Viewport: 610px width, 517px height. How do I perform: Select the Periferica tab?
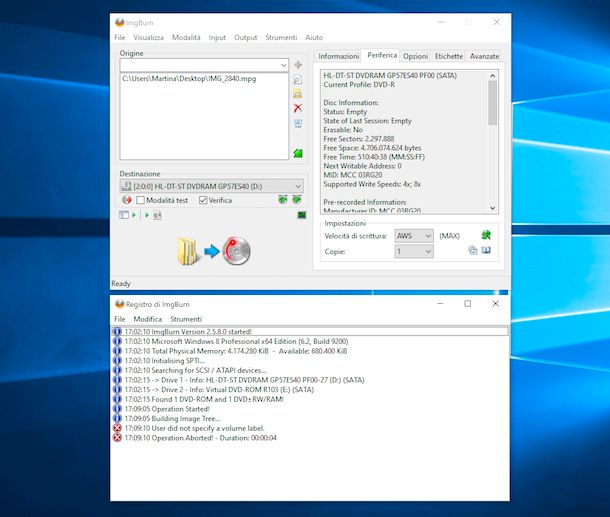click(382, 55)
